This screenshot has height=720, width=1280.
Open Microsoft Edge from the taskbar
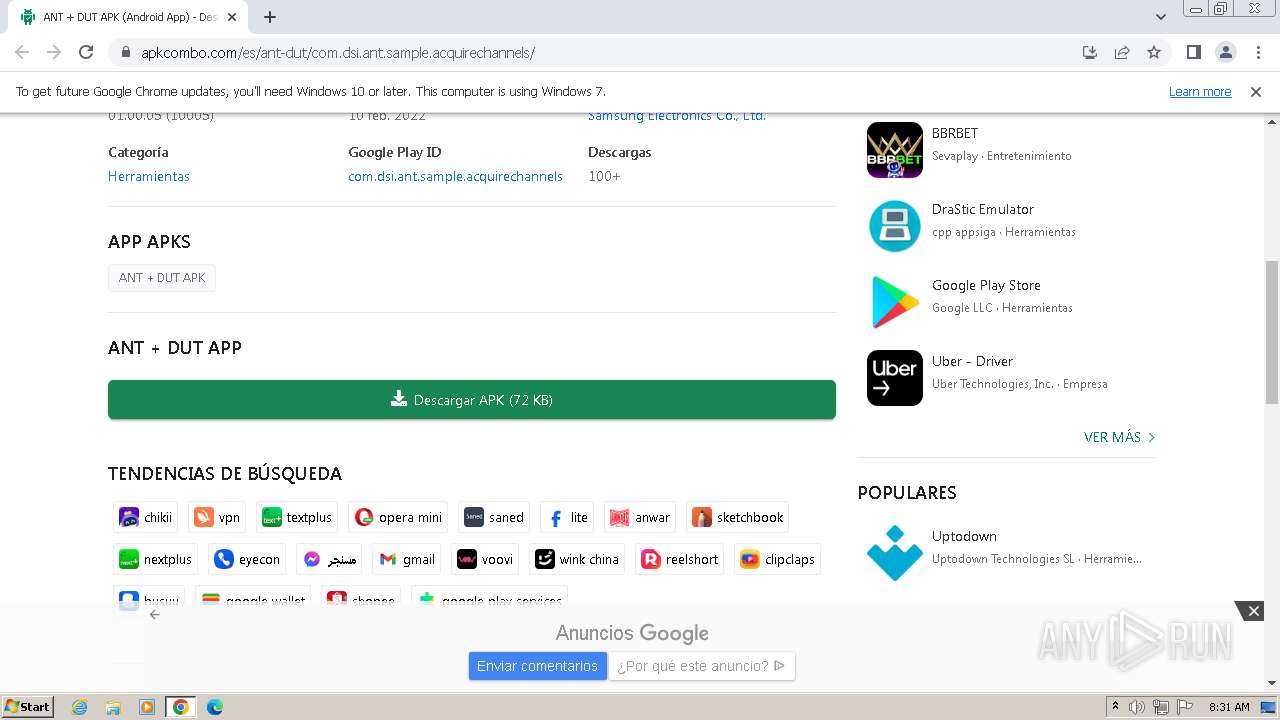click(x=215, y=707)
